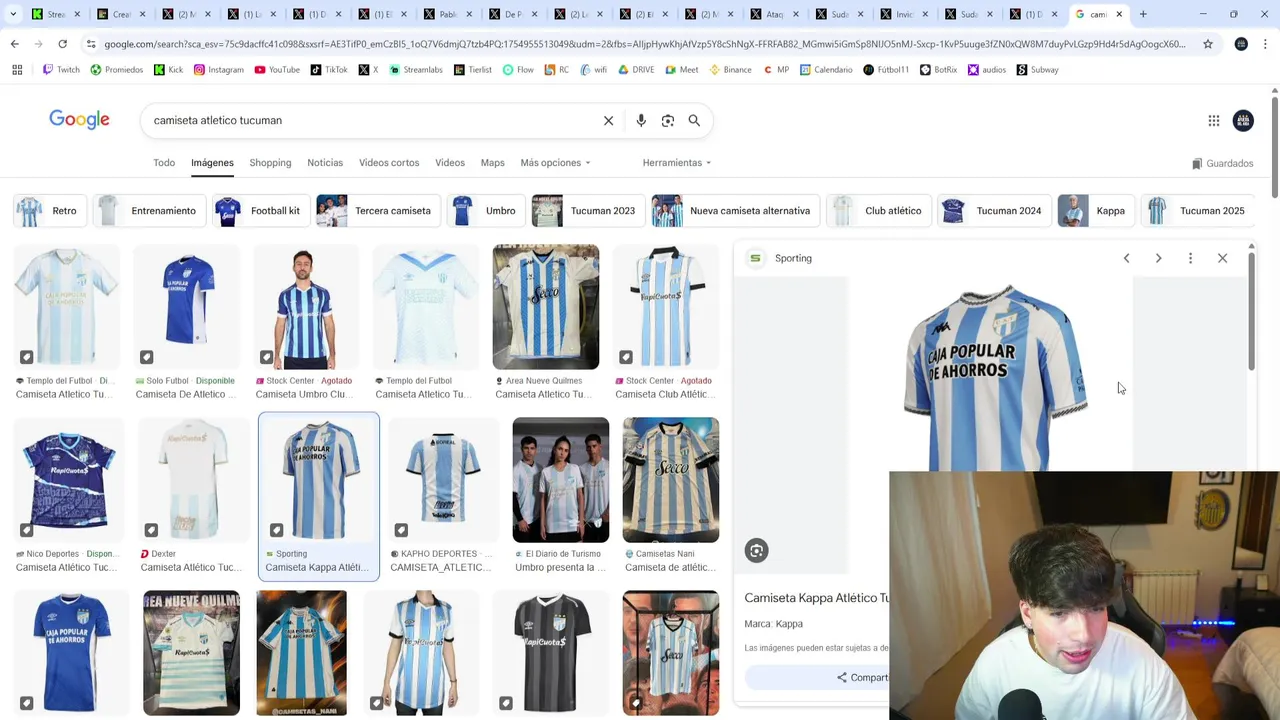Filter results by Entrenamiento chip
Image resolution: width=1280 pixels, height=720 pixels.
(149, 211)
